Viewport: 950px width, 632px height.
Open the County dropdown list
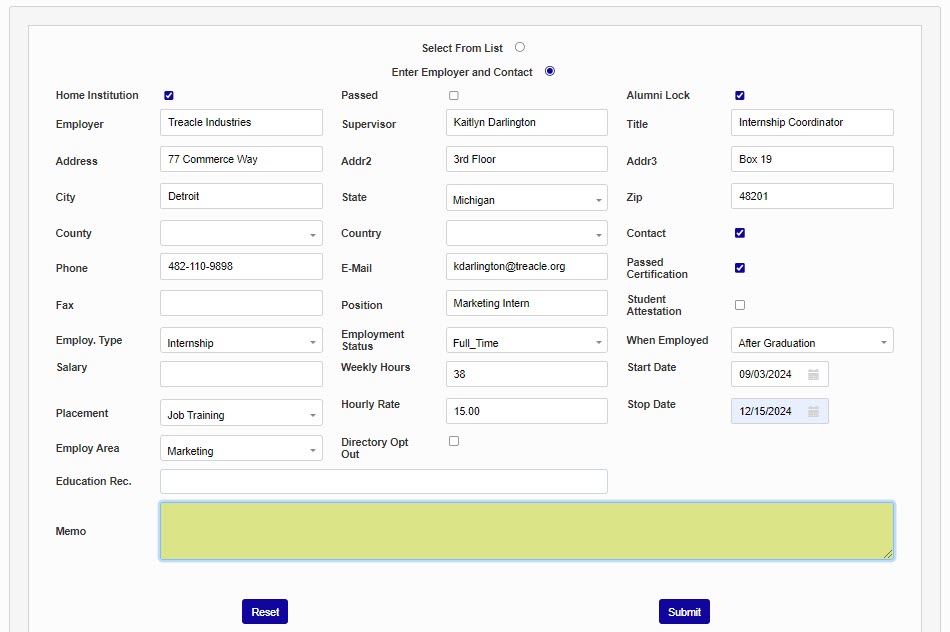click(x=241, y=234)
